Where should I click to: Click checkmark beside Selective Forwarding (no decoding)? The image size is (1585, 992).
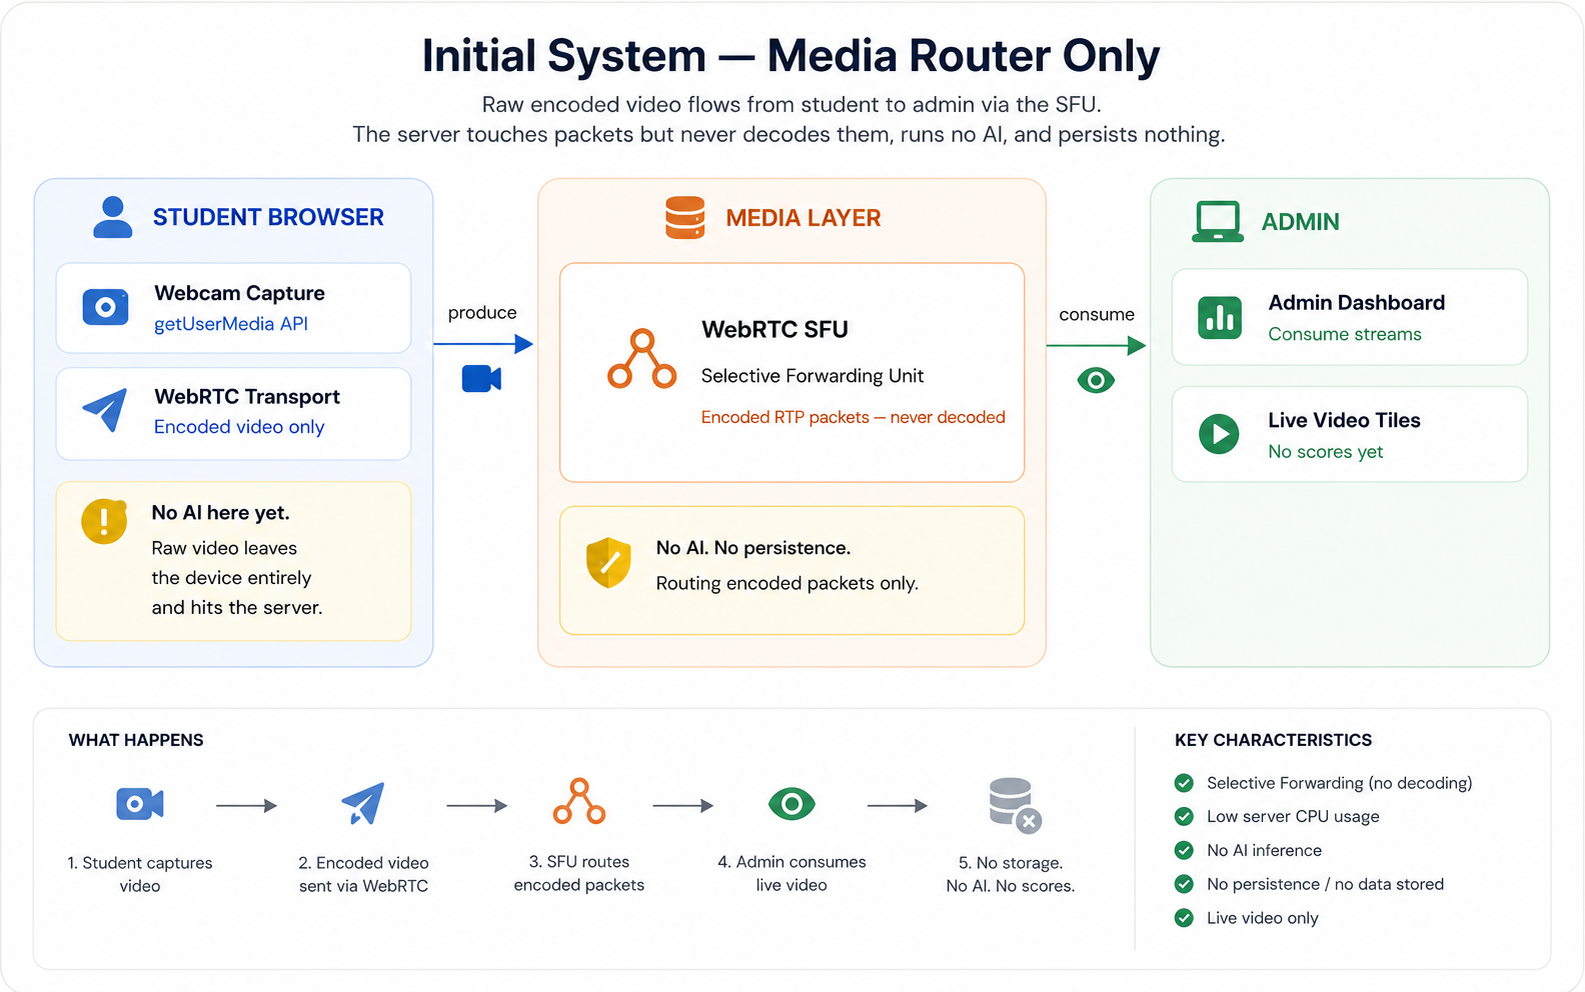coord(1184,783)
